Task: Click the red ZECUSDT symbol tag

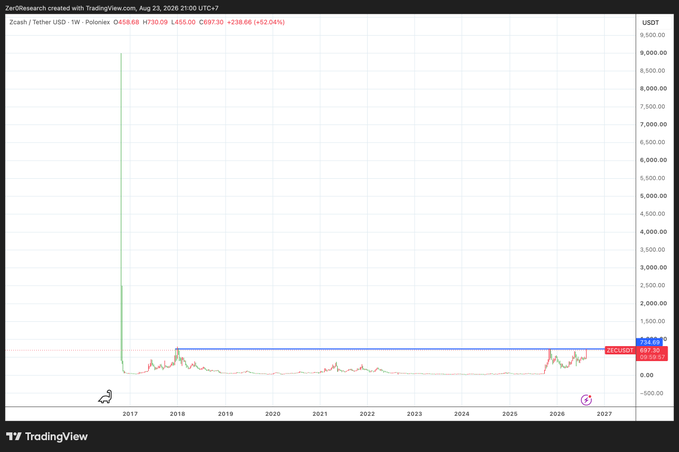Action: click(x=620, y=350)
